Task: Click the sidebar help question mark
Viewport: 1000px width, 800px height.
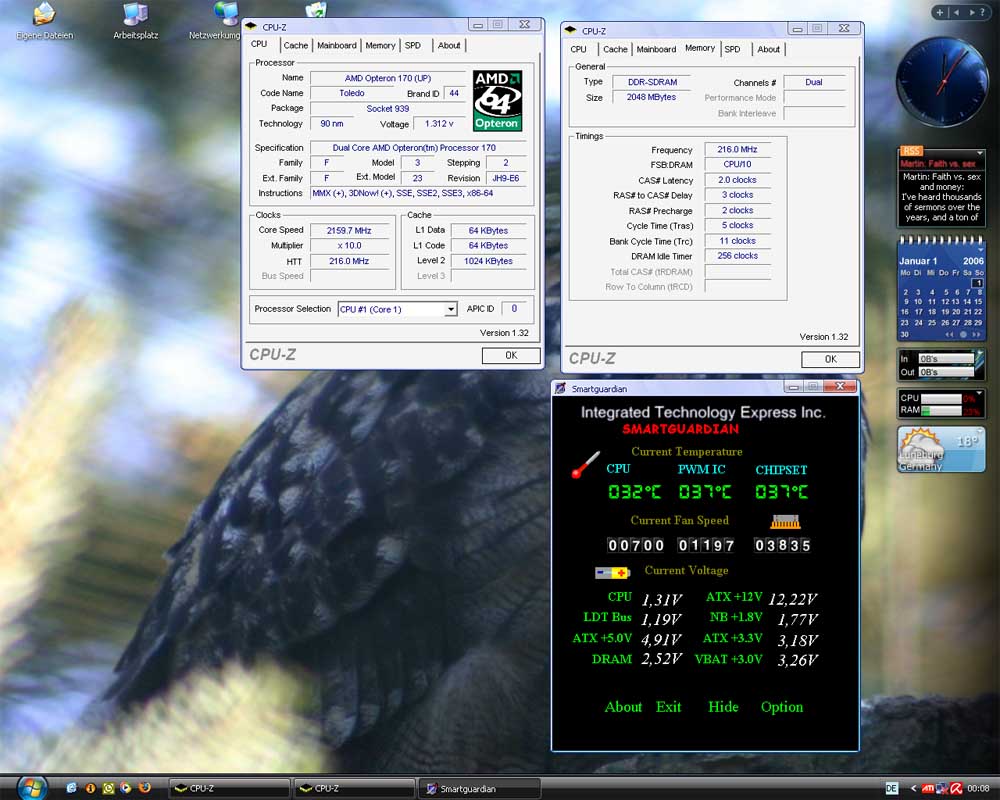Action: pyautogui.click(x=982, y=12)
